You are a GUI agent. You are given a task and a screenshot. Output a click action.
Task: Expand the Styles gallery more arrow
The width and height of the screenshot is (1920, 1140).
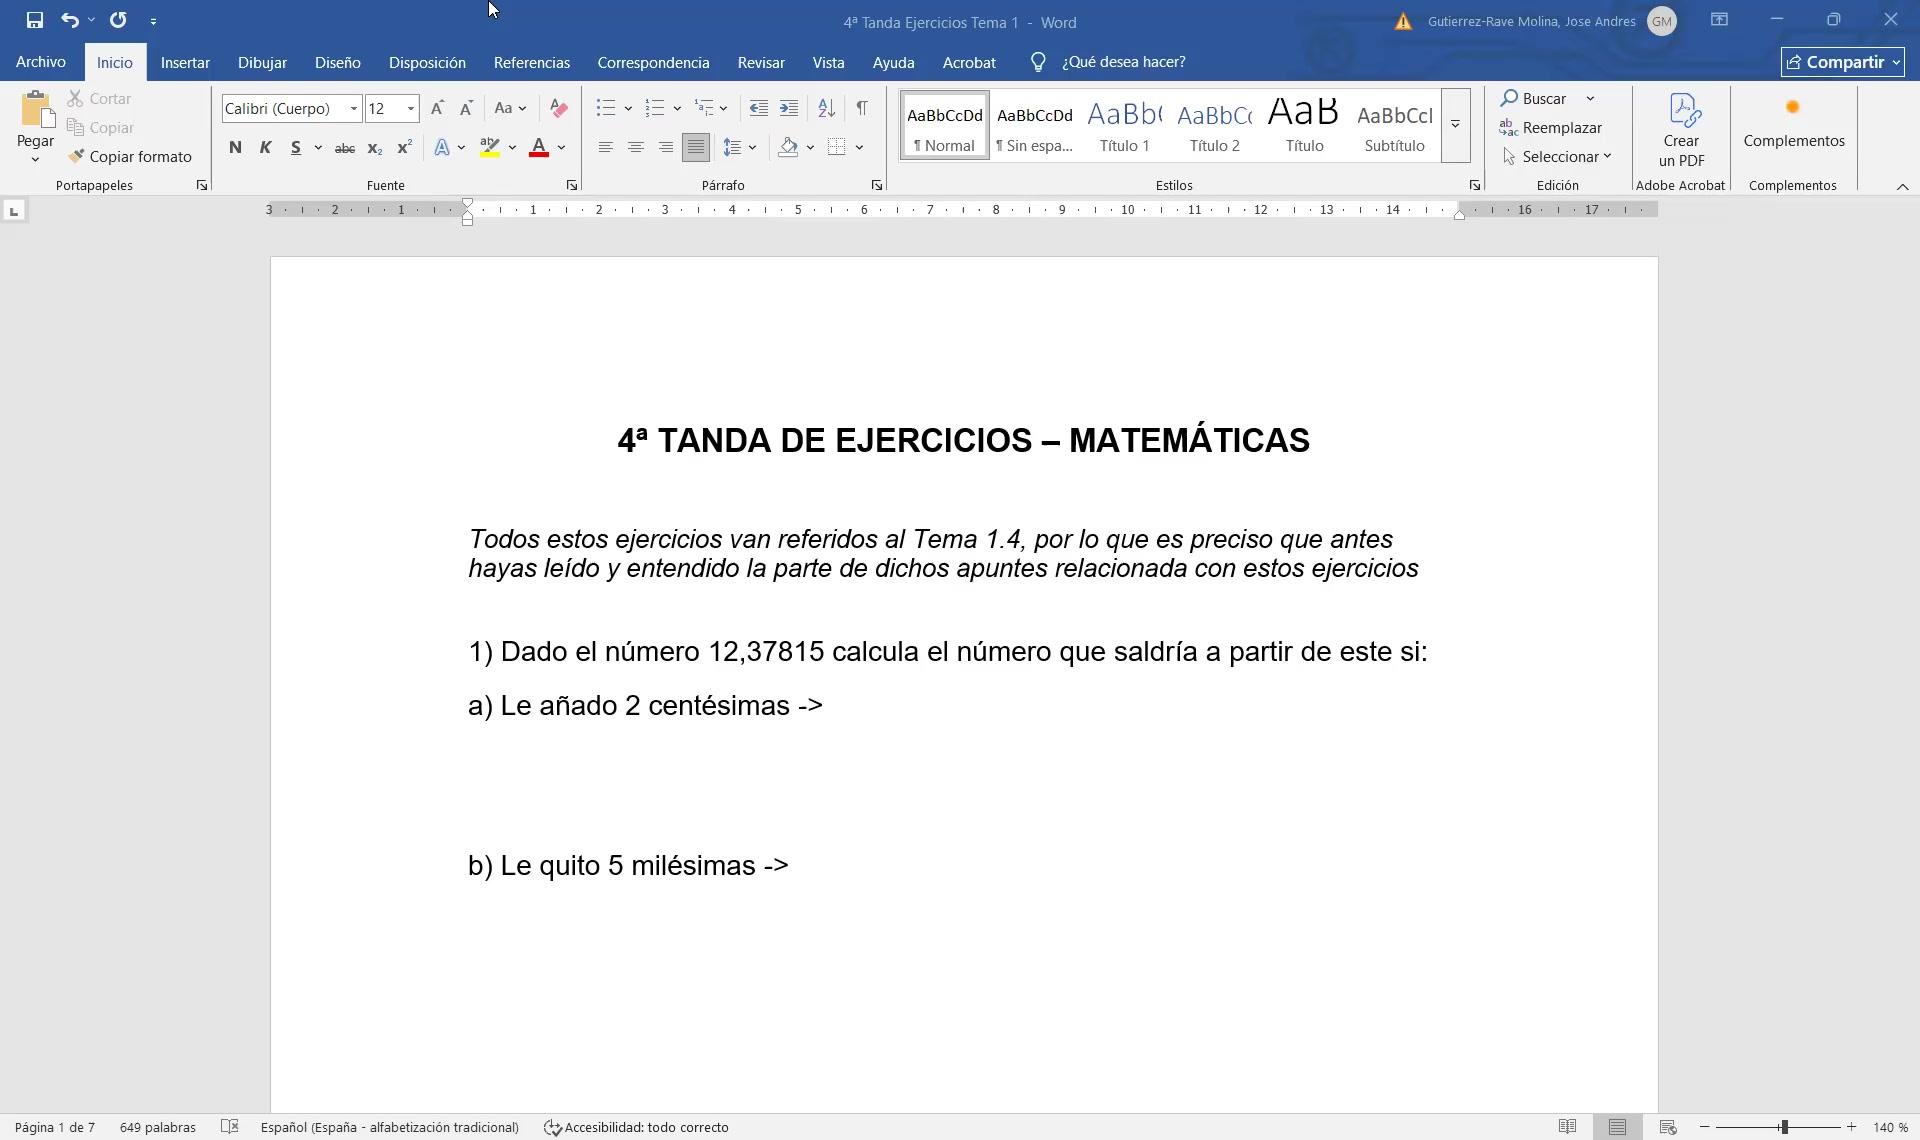tap(1456, 125)
